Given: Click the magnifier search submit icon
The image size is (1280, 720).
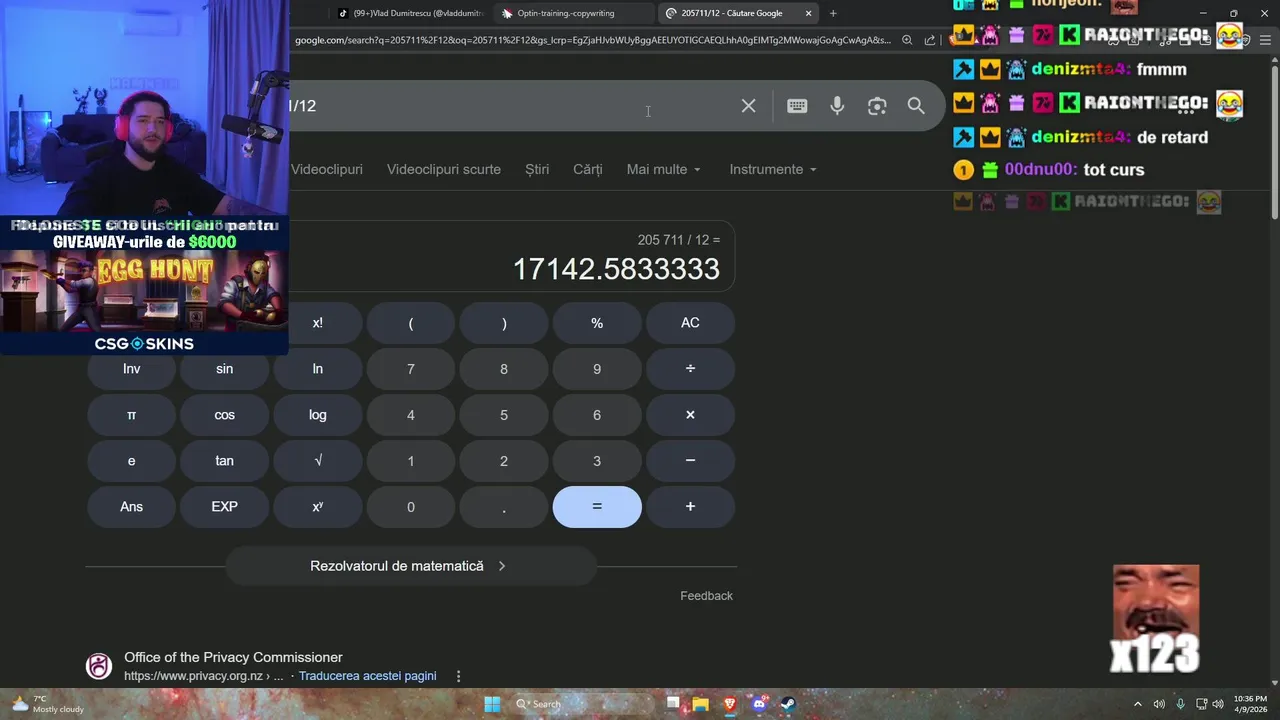Looking at the screenshot, I should [916, 106].
